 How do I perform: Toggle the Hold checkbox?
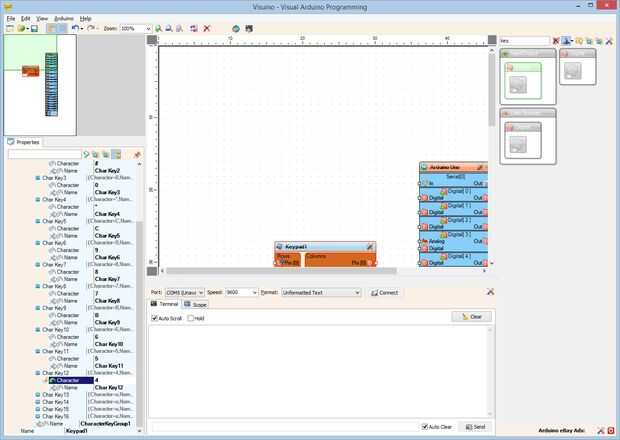(x=191, y=318)
